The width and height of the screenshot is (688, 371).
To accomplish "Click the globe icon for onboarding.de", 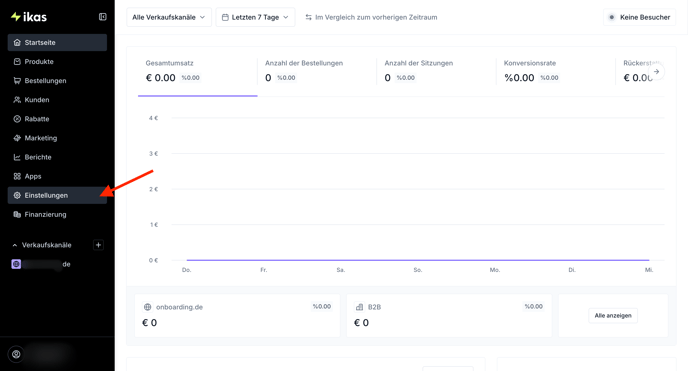I will pyautogui.click(x=147, y=307).
